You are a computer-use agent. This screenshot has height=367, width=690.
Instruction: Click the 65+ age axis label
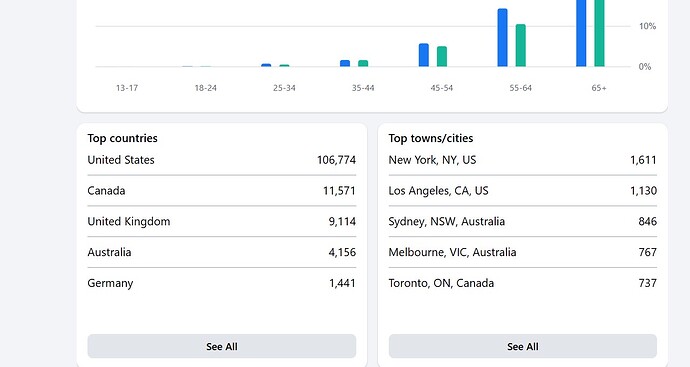(x=599, y=88)
